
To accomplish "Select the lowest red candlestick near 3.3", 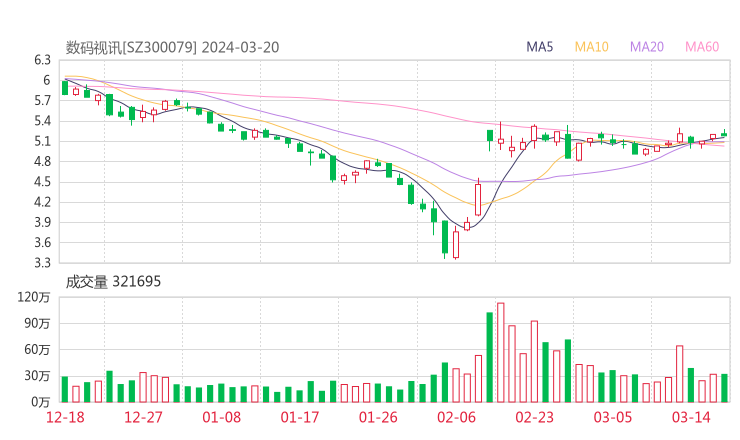I will pos(456,245).
